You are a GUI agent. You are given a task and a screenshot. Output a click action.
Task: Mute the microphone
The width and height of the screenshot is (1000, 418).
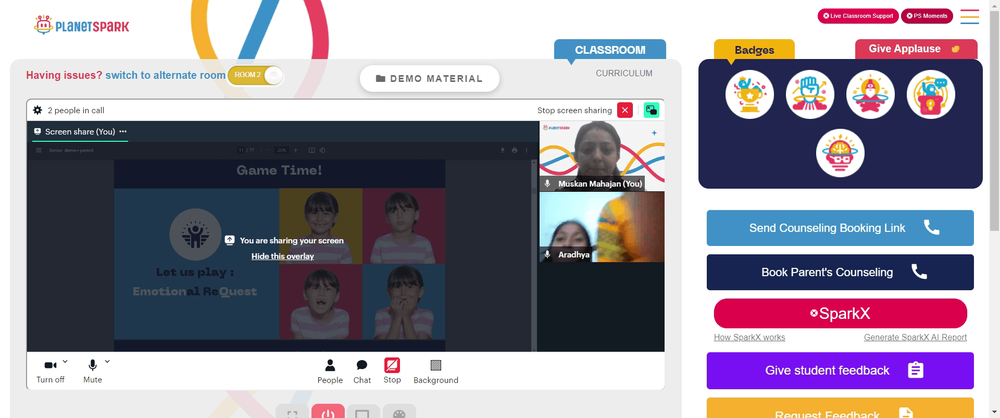[x=92, y=371]
